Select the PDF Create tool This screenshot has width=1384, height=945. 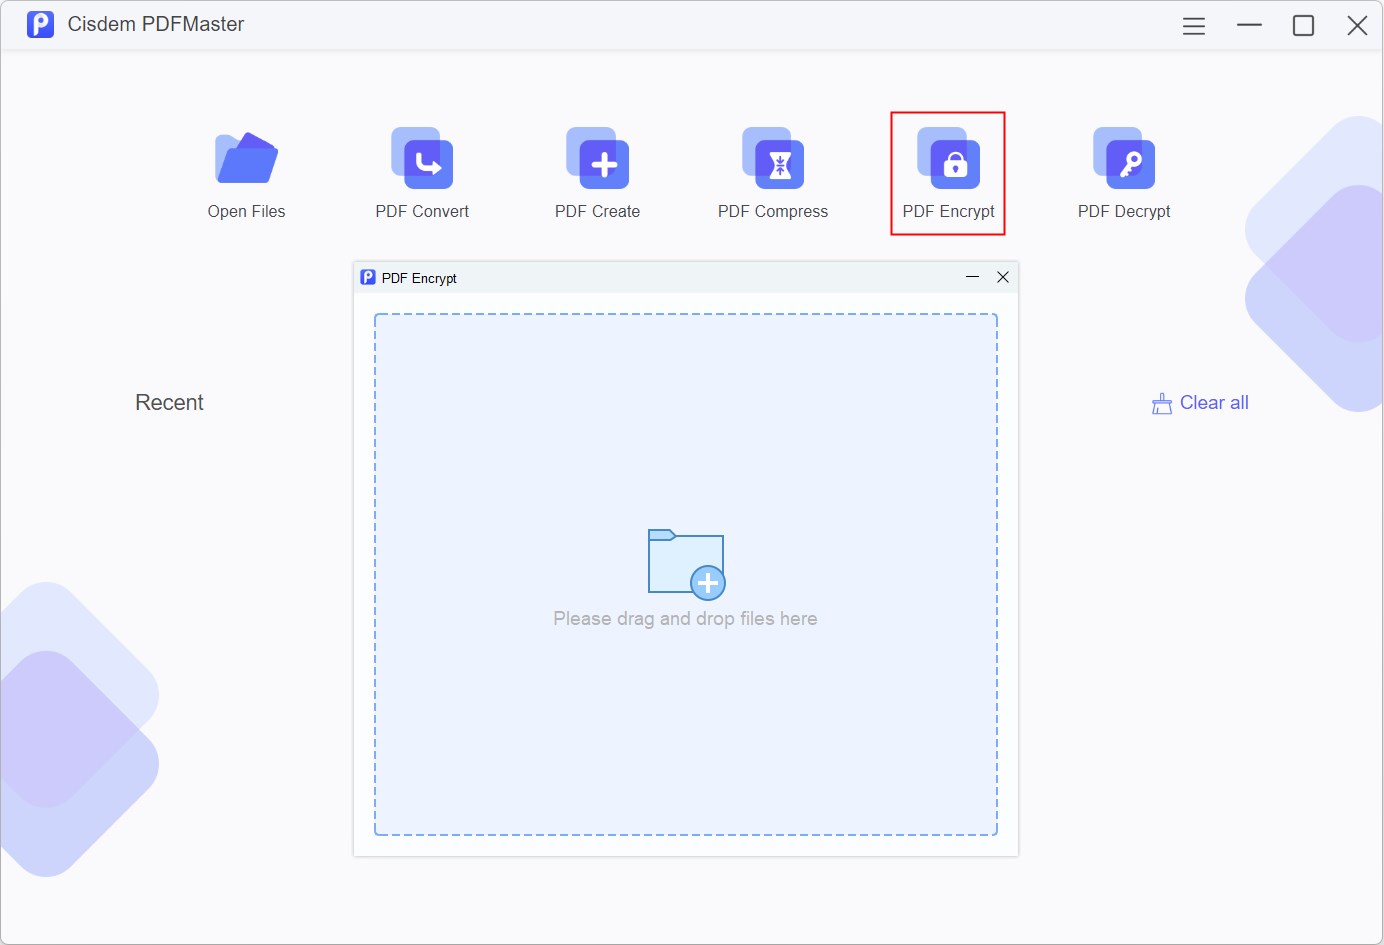click(x=597, y=160)
